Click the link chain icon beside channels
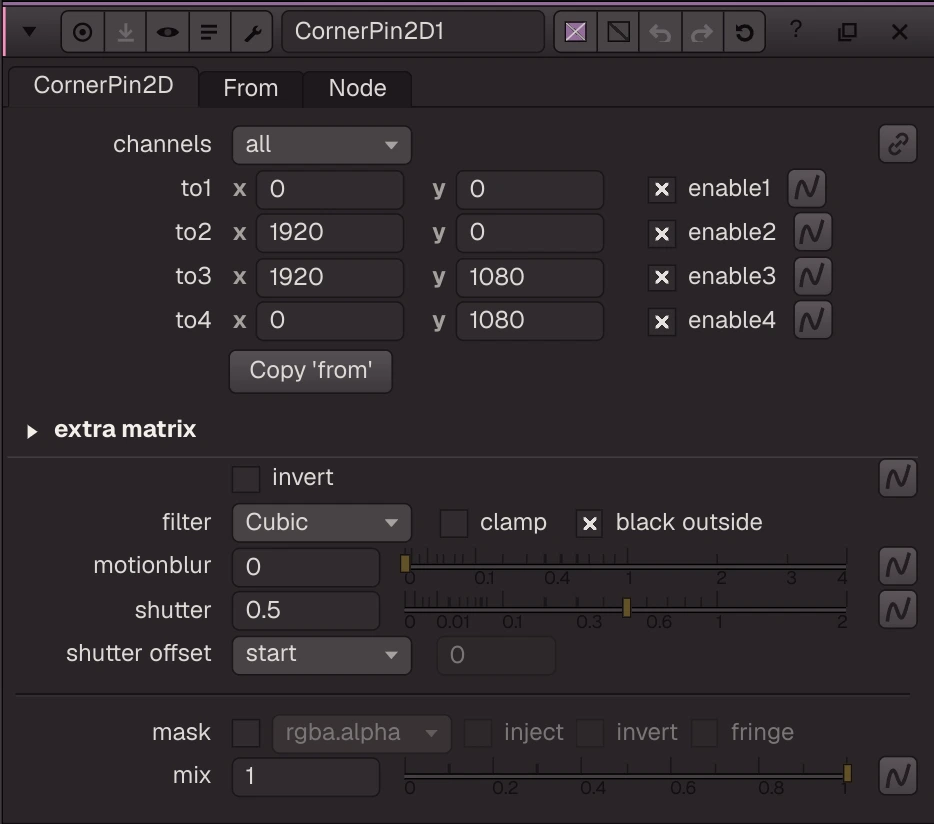934x824 pixels. (x=898, y=144)
